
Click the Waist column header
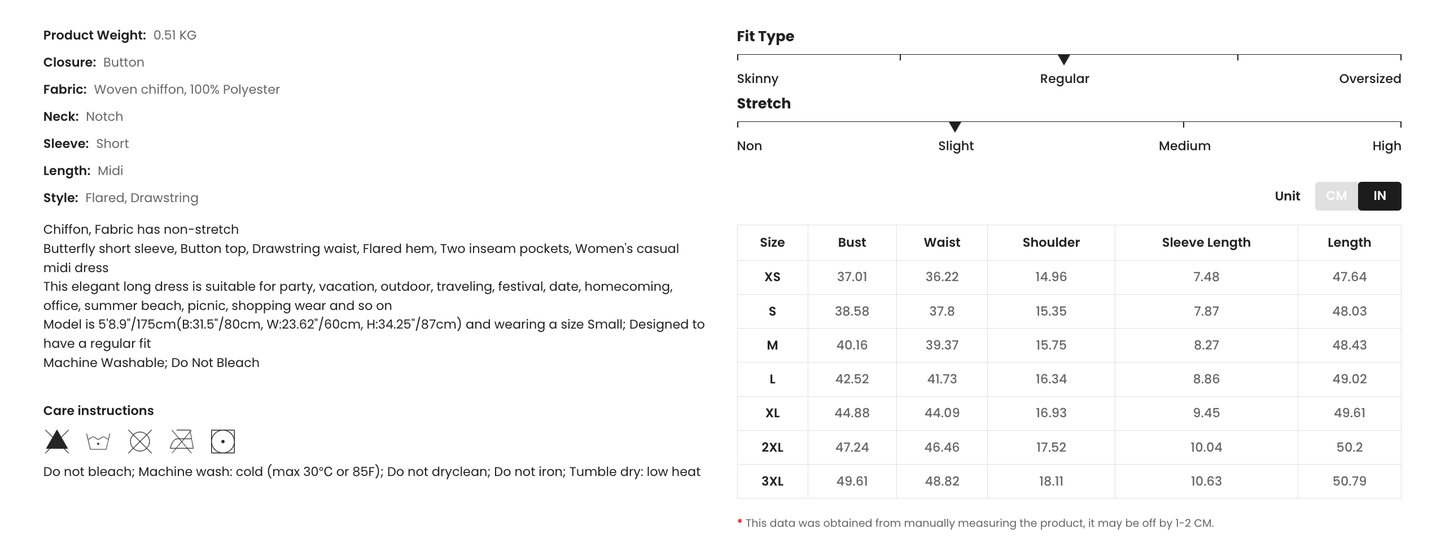[942, 242]
